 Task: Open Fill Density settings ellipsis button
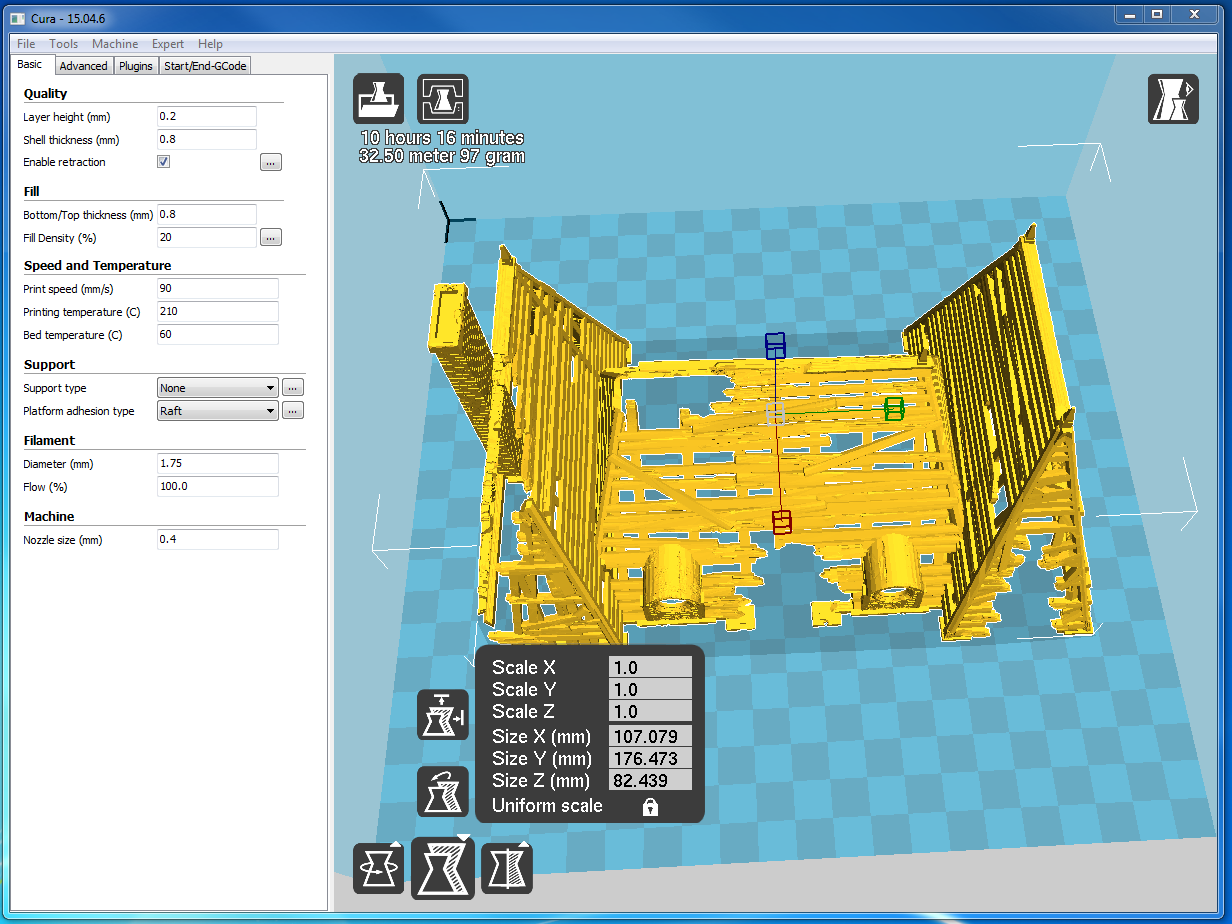(271, 238)
